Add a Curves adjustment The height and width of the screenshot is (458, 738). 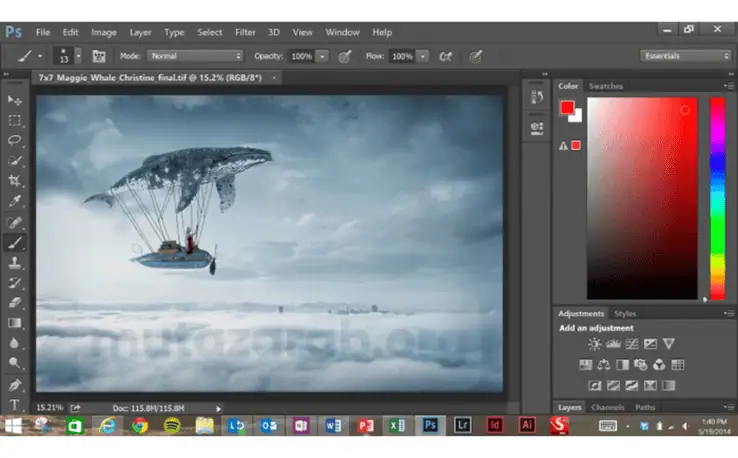pyautogui.click(x=632, y=344)
